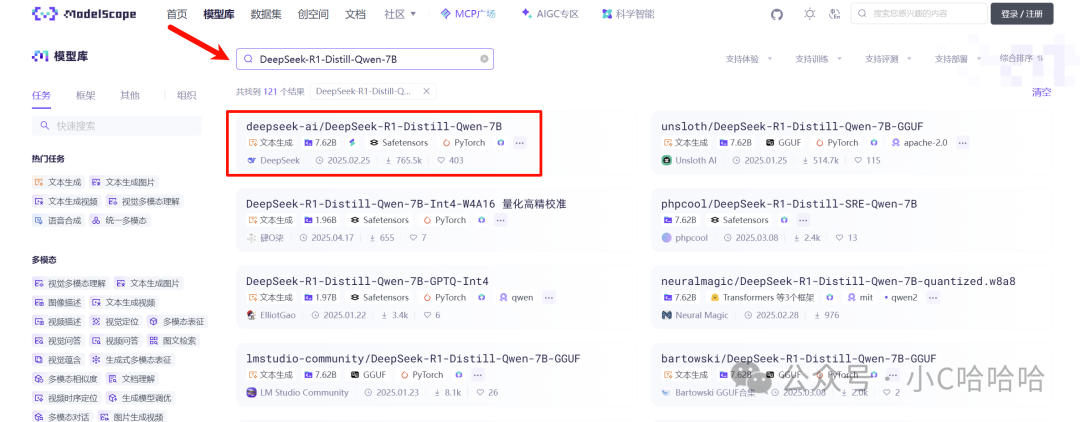Click Safetensors tag on phpcool card

tap(740, 220)
